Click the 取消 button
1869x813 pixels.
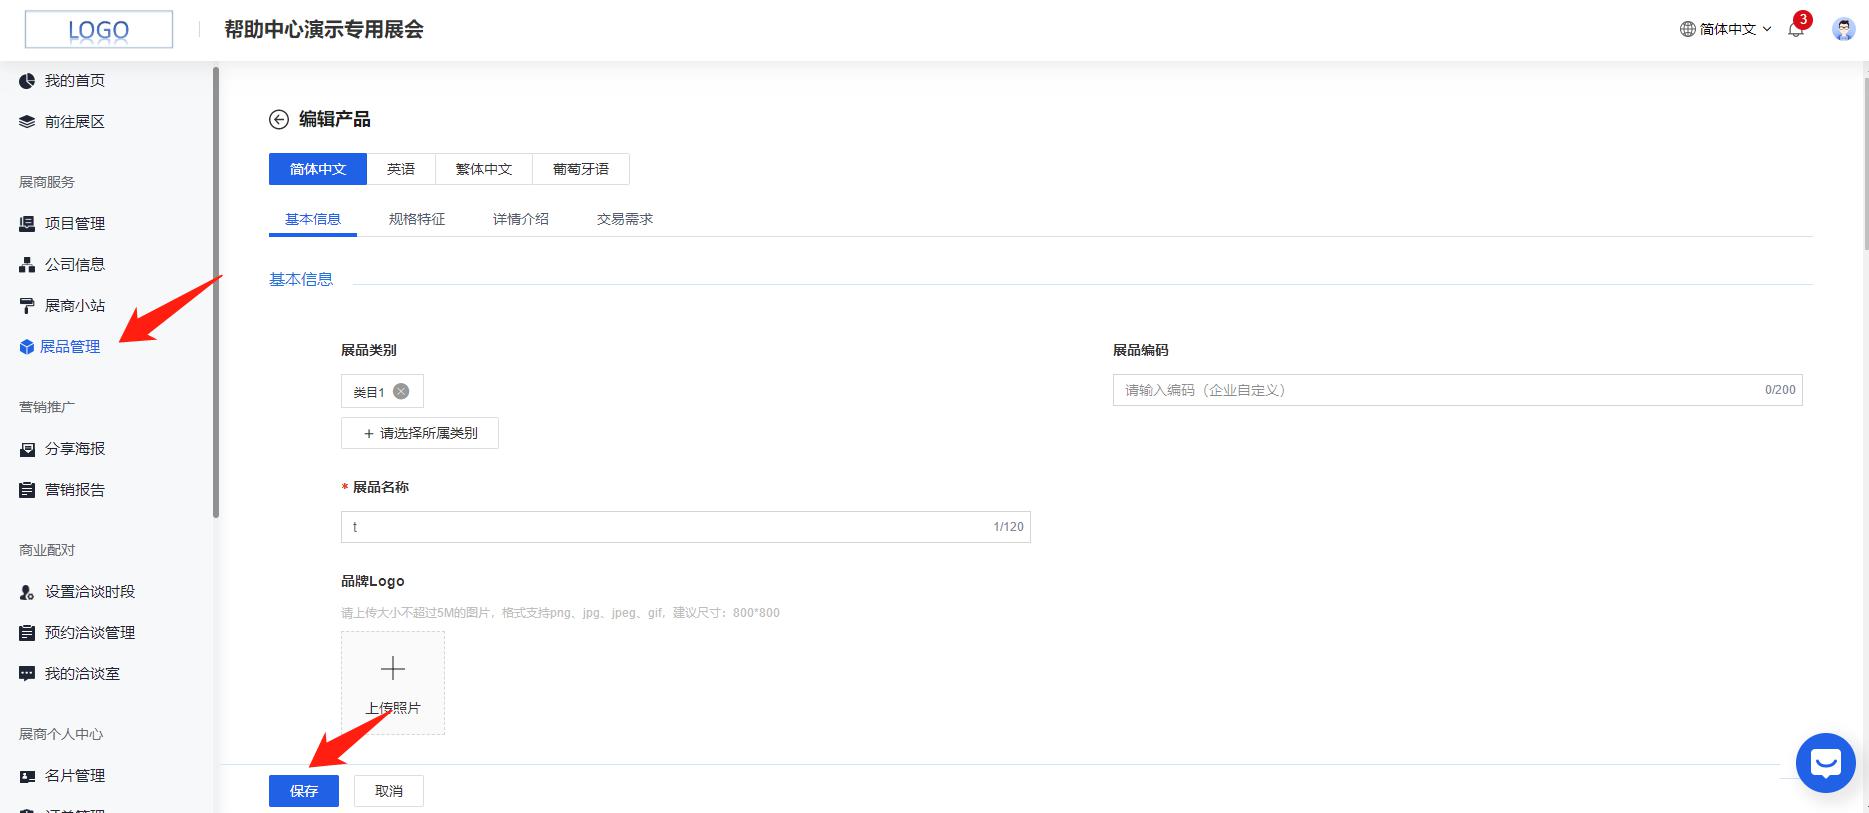click(x=389, y=791)
